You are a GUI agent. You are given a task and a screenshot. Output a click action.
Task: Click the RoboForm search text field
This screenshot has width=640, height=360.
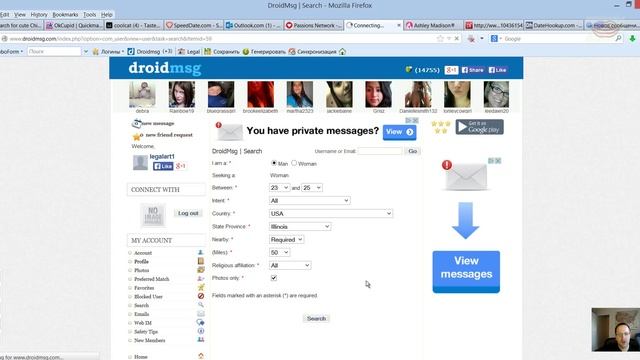[54, 51]
